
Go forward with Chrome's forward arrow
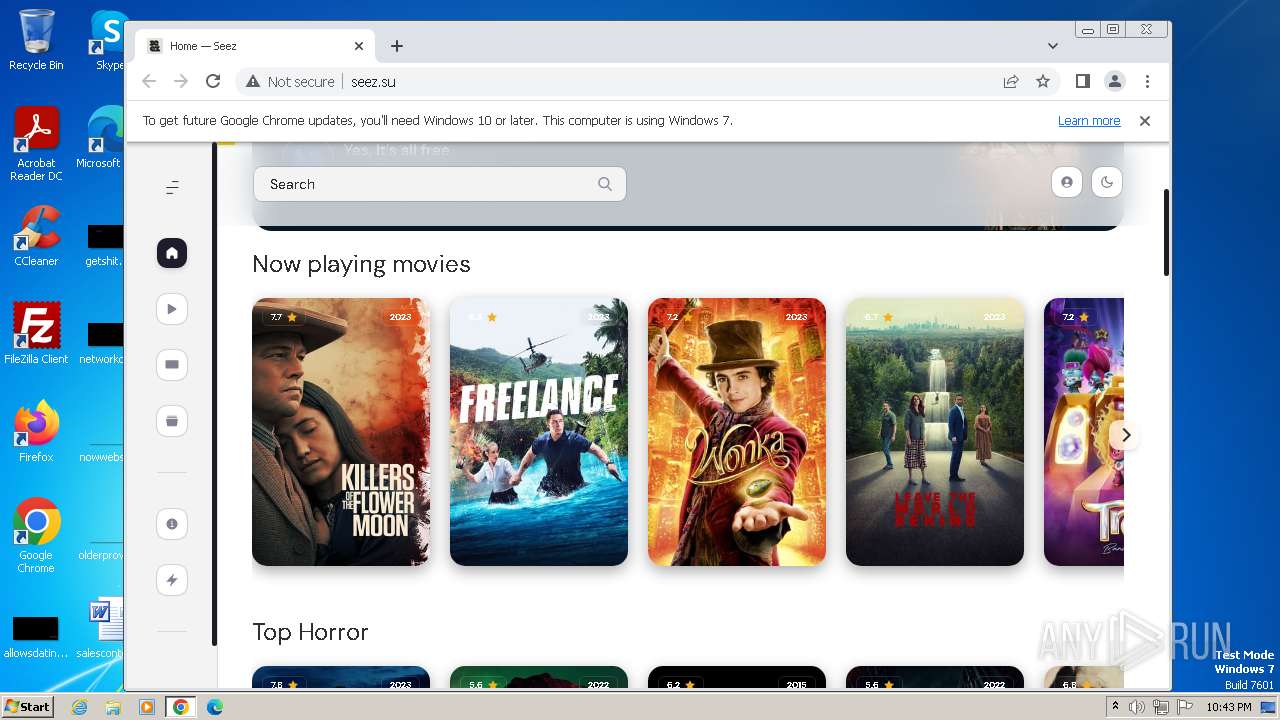click(181, 82)
